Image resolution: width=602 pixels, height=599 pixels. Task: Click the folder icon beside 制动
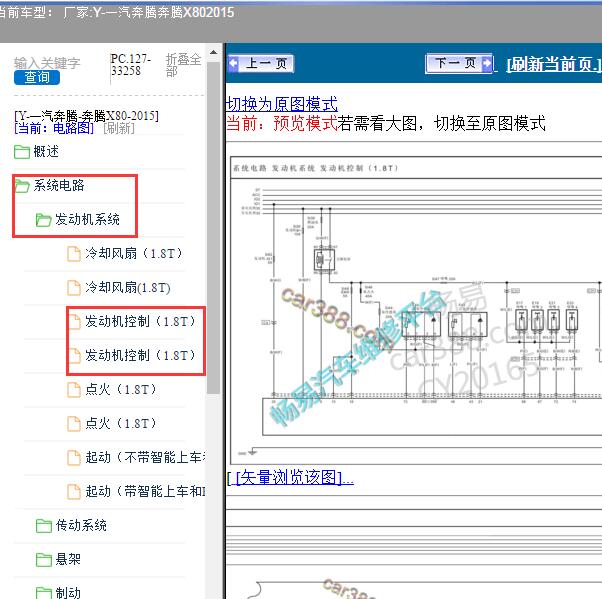point(43,593)
